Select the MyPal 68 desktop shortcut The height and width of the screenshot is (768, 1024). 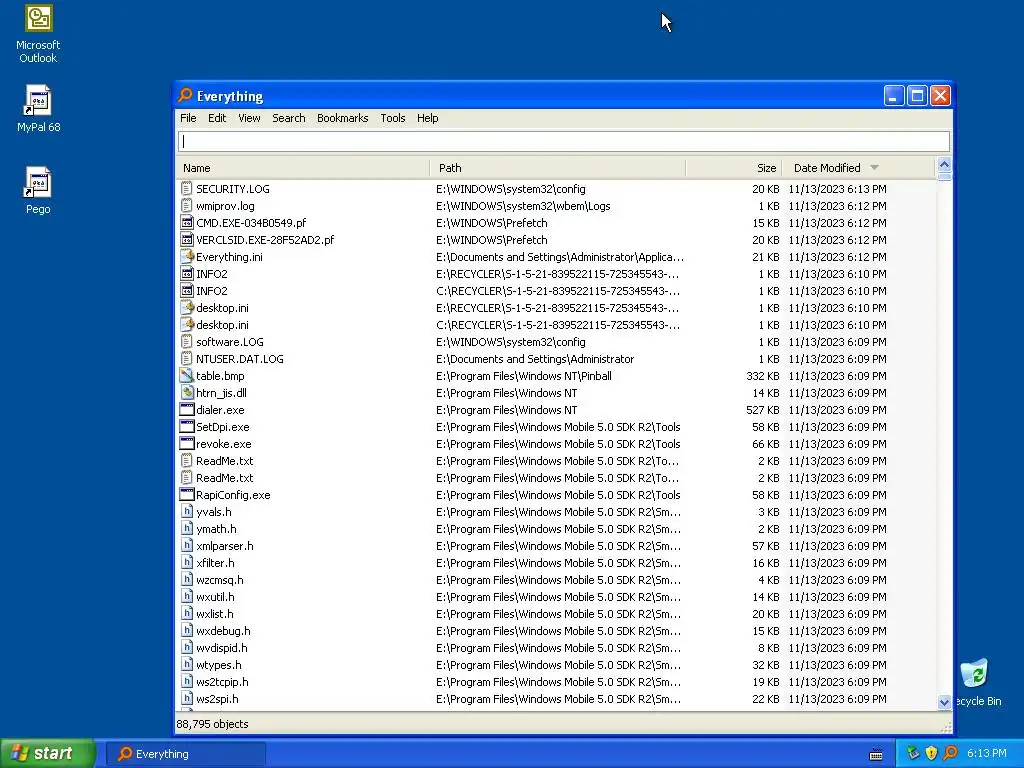(x=38, y=108)
